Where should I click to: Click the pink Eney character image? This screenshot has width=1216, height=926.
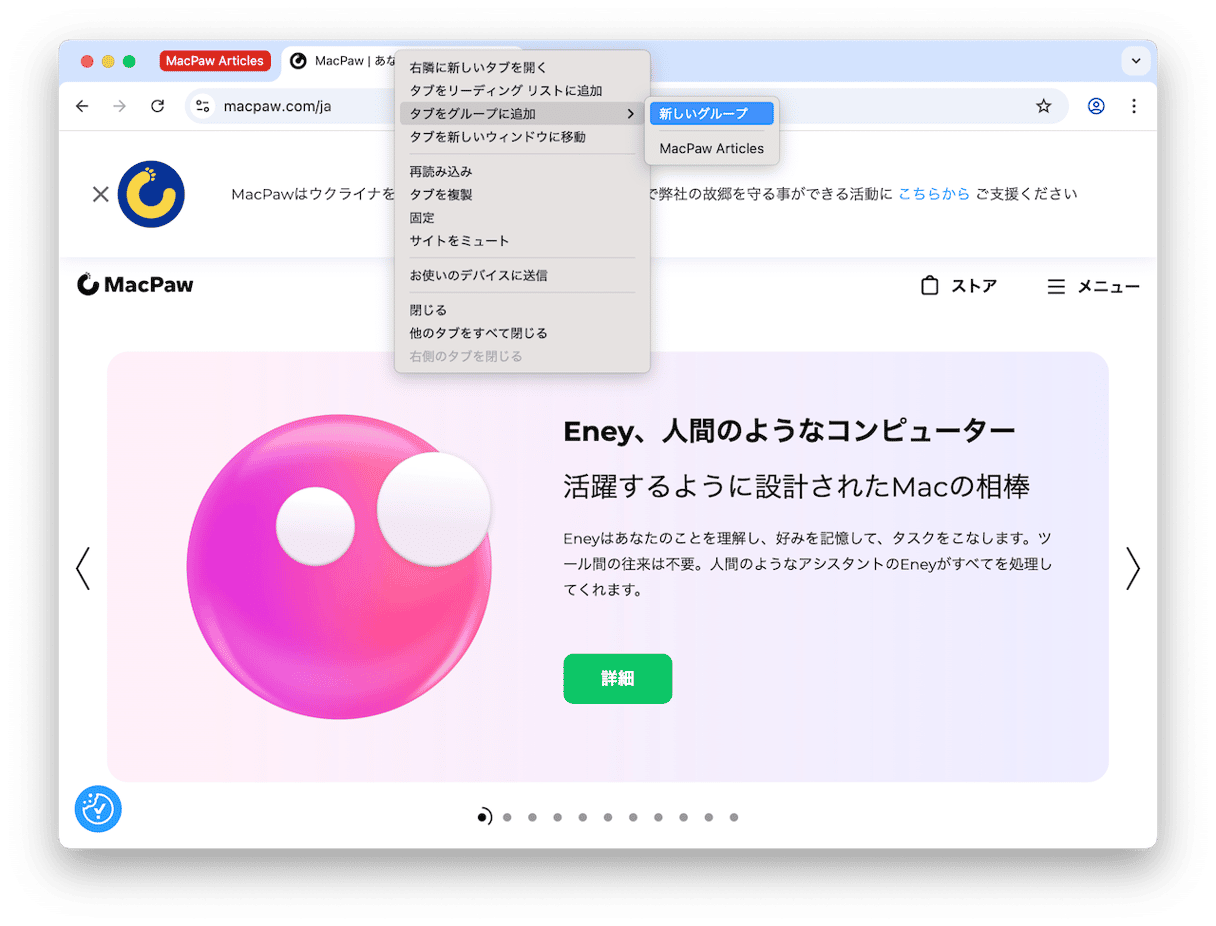click(339, 567)
